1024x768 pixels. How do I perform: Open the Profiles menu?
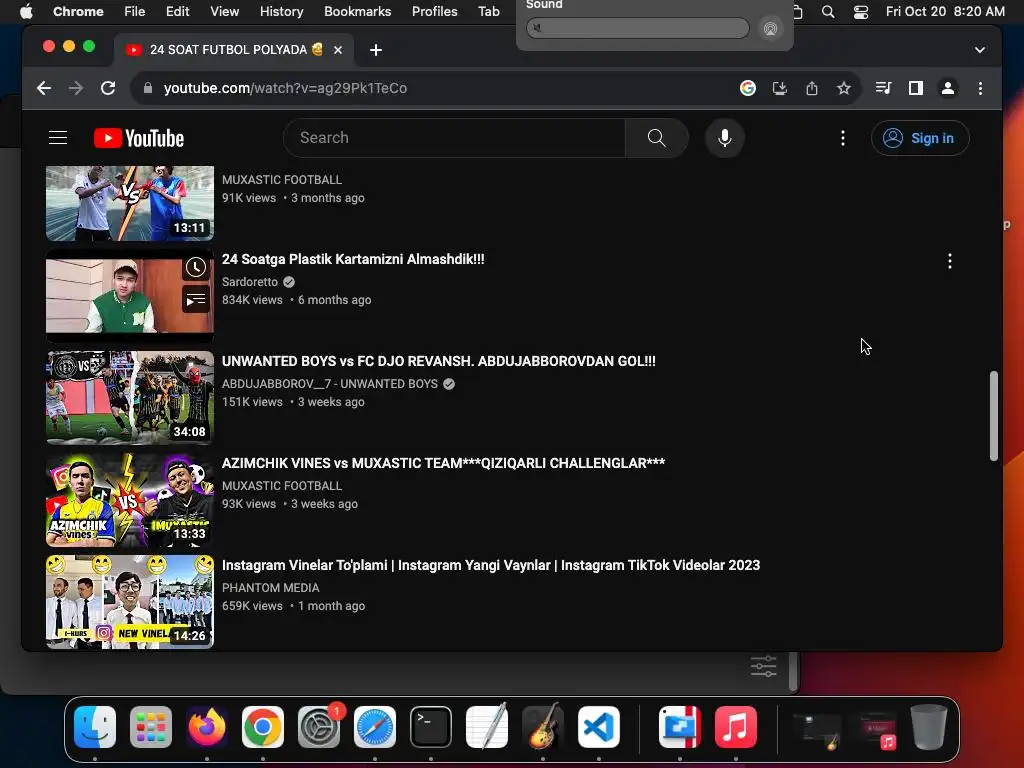(434, 11)
